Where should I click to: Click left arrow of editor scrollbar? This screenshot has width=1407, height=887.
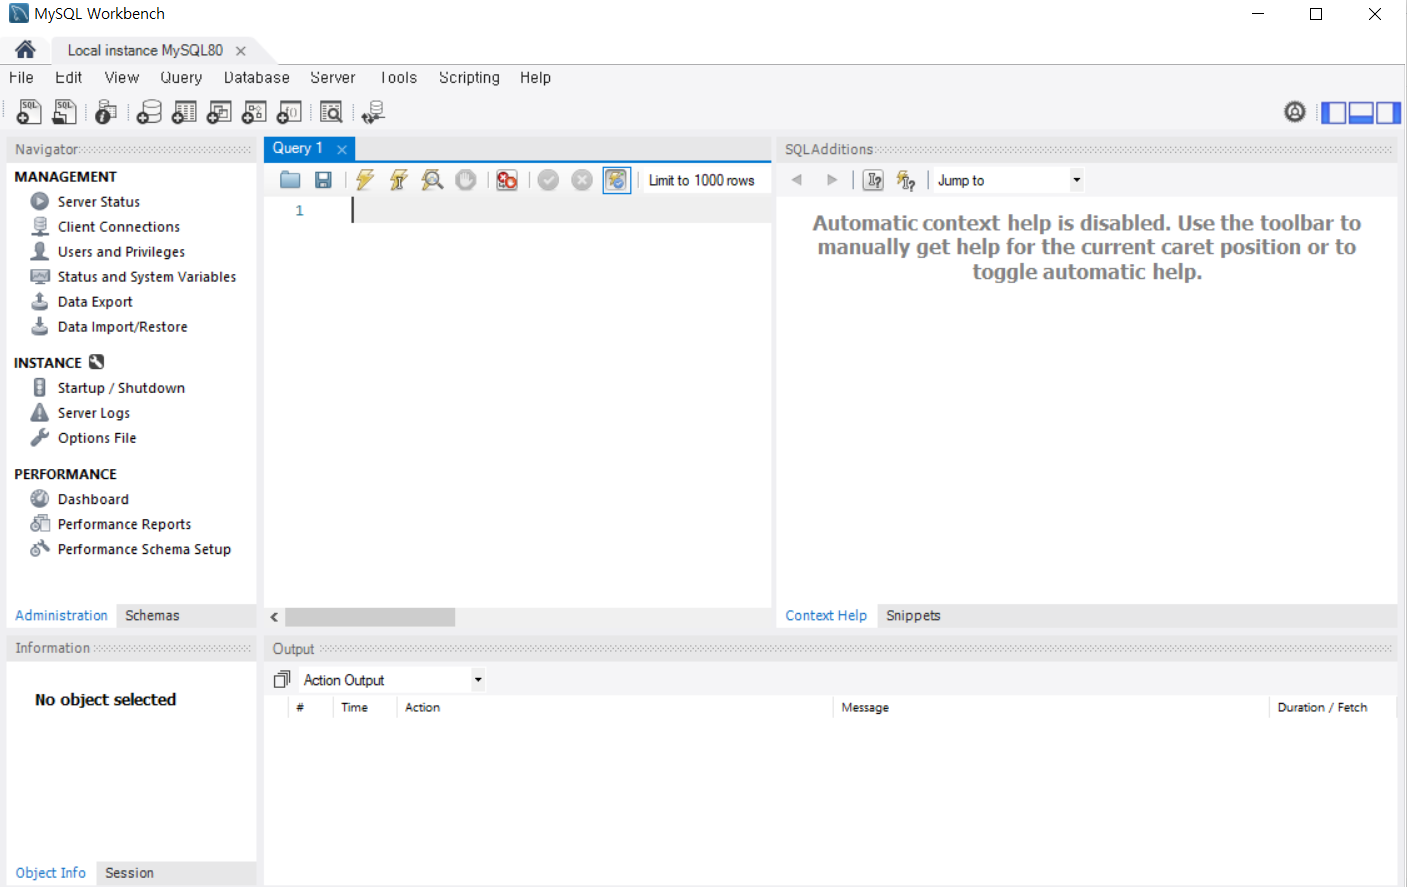[274, 617]
